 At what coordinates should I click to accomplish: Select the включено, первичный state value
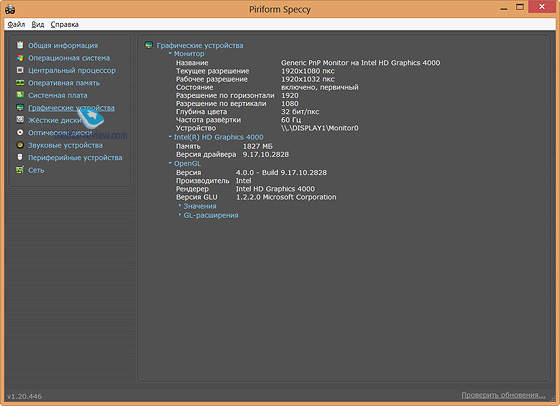[320, 87]
